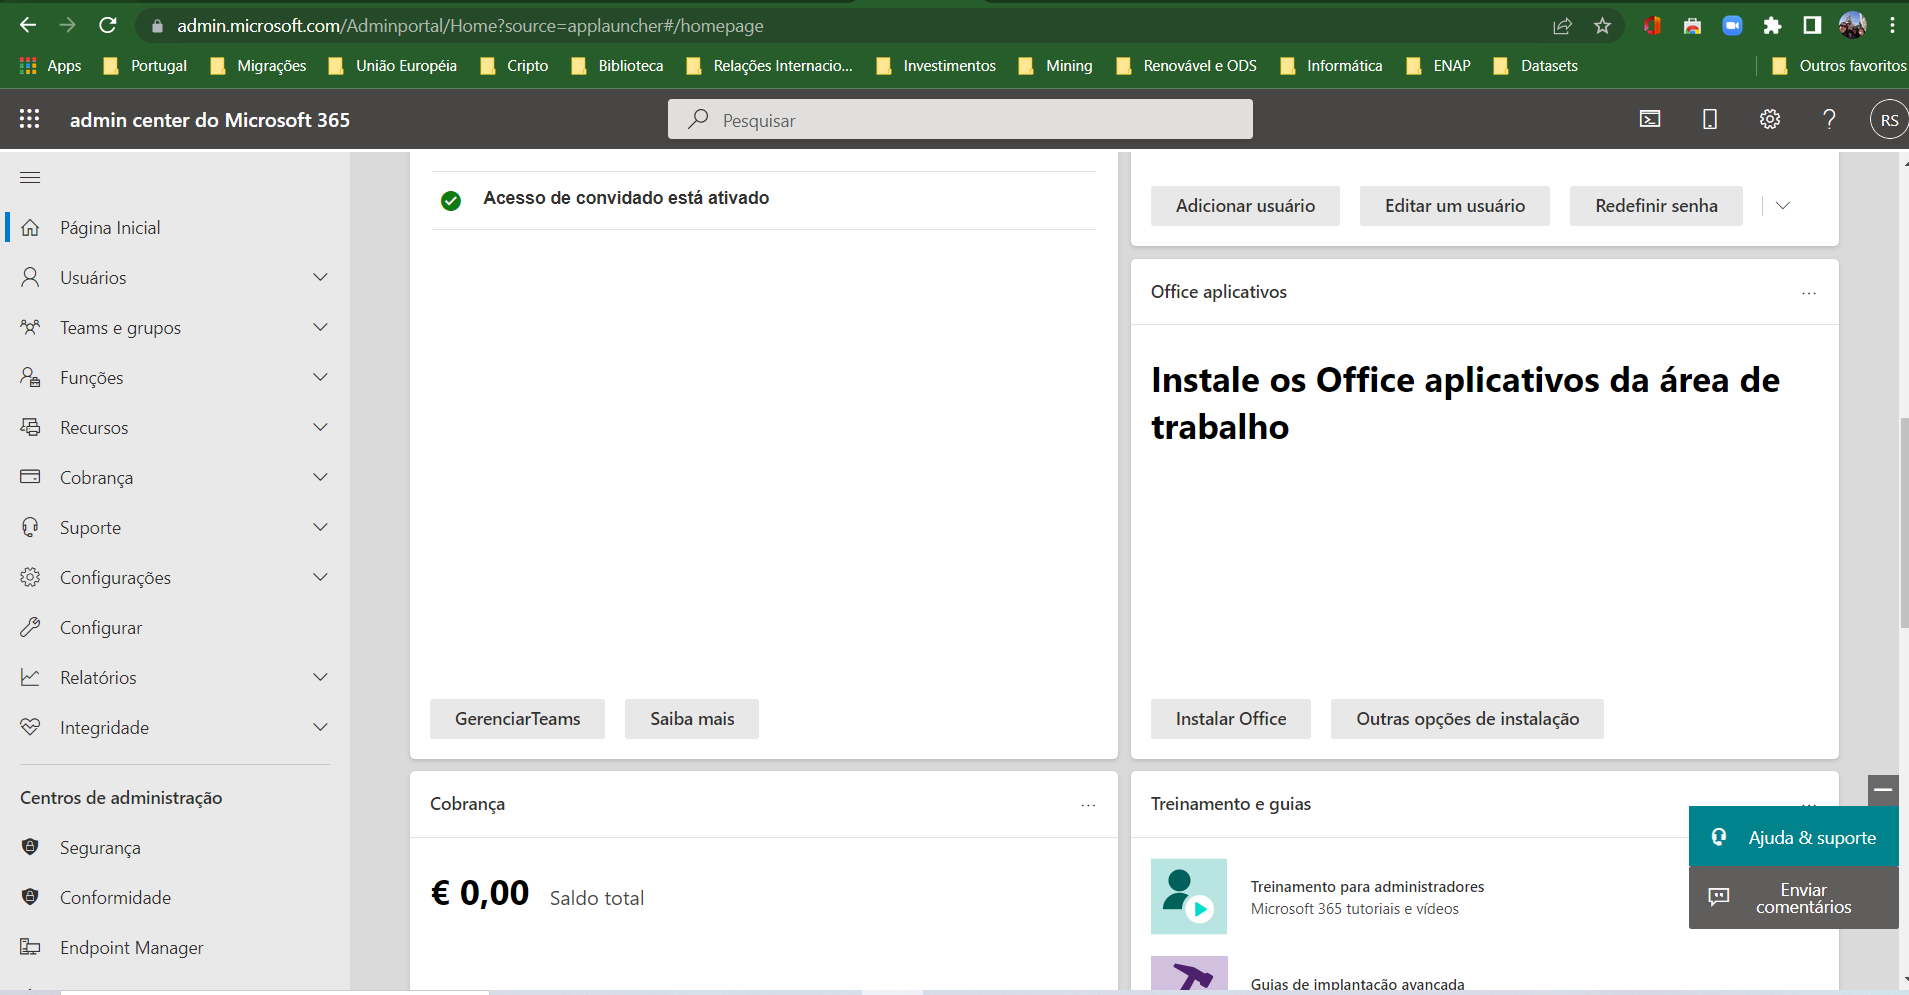The height and width of the screenshot is (995, 1909).
Task: Click the Segurança shield icon
Action: [x=30, y=847]
